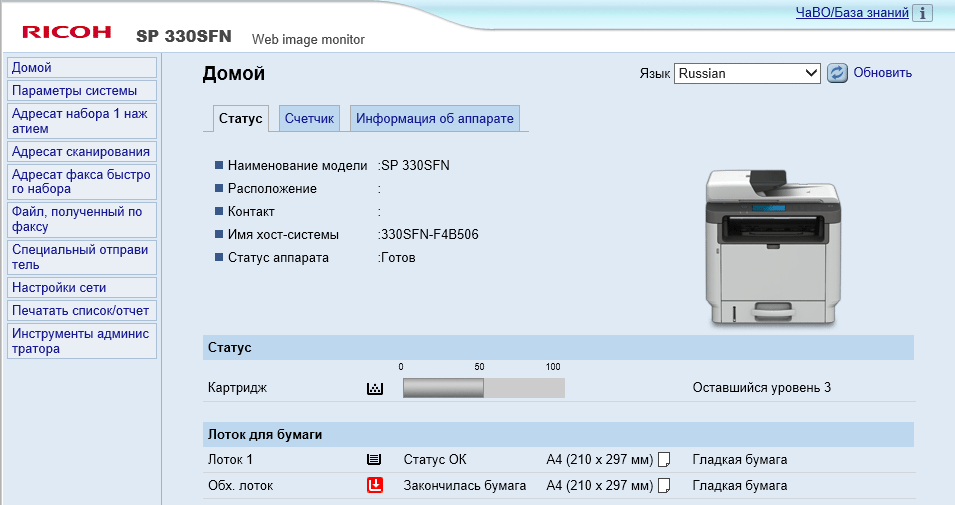Image resolution: width=955 pixels, height=505 pixels.
Task: Click the Гладкая бумага text in Обх. лоток row
Action: pos(739,486)
